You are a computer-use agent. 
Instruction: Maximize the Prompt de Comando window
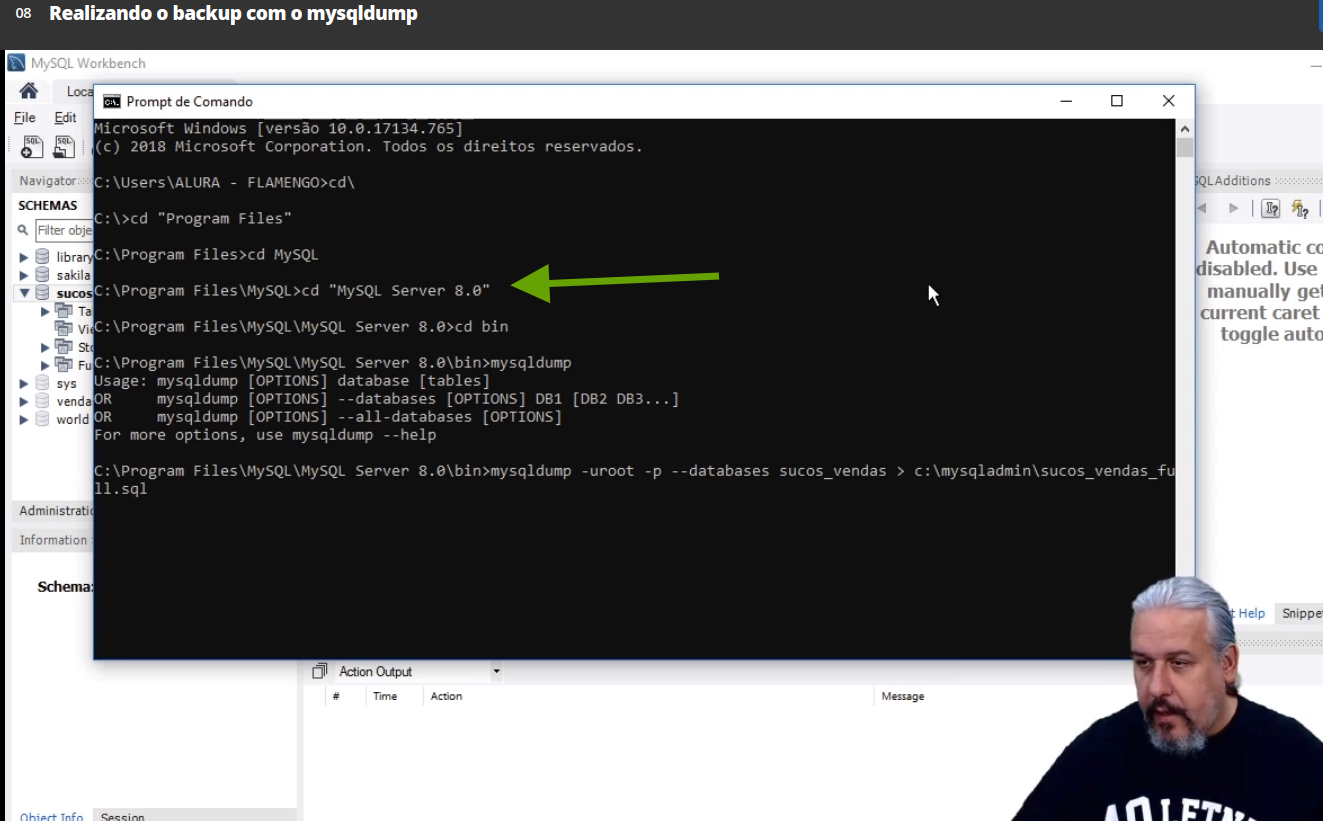click(1117, 101)
